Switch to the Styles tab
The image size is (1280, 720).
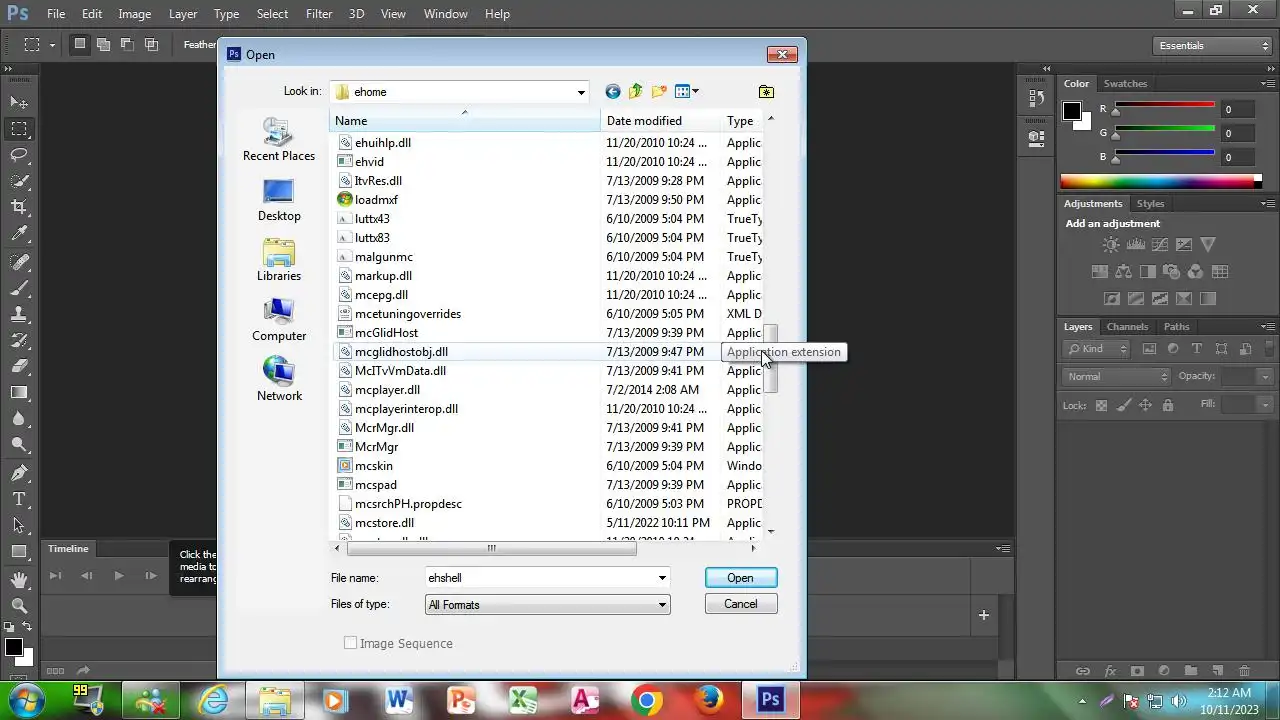click(1150, 204)
